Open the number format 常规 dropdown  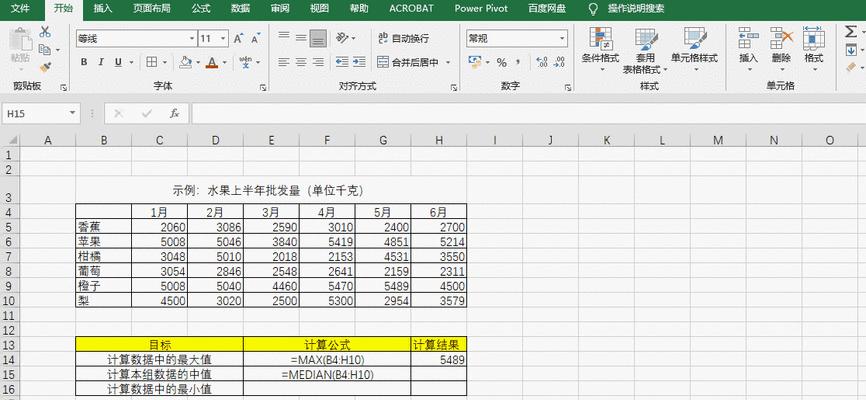coord(562,39)
